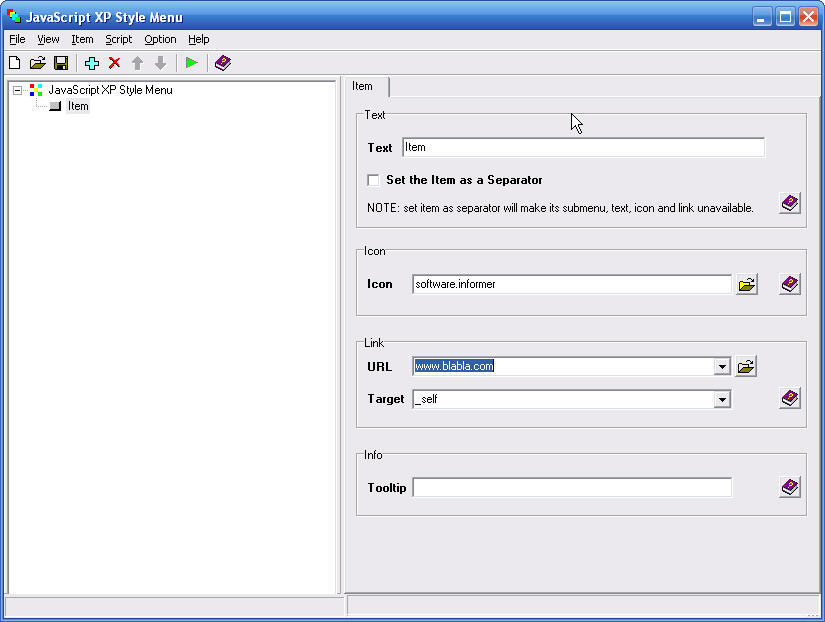Image resolution: width=825 pixels, height=622 pixels.
Task: Open the View menu
Action: (48, 39)
